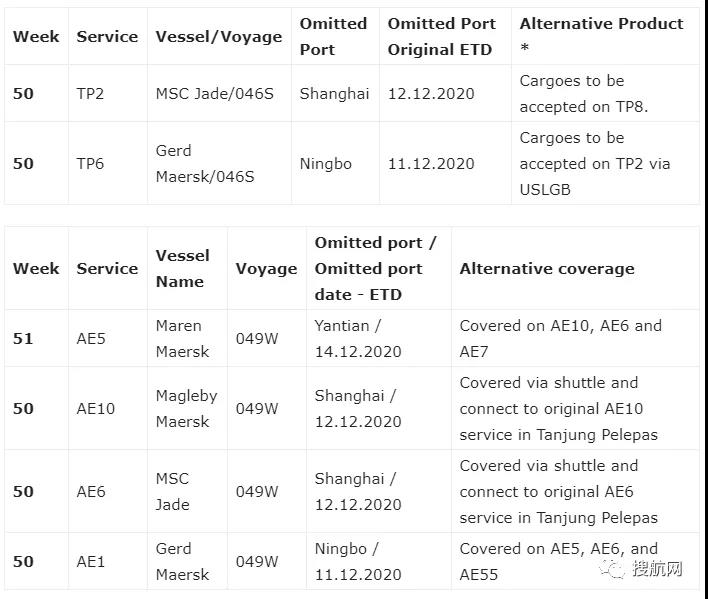Viewport: 708px width, 599px height.
Task: Select the "Omitted Port Original ETD" header
Action: pos(440,37)
